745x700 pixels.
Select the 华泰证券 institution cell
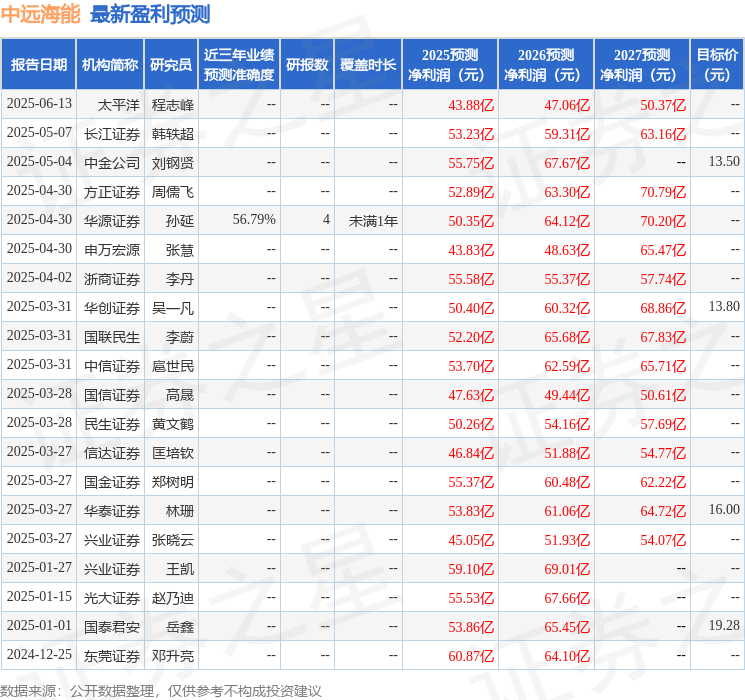click(112, 511)
